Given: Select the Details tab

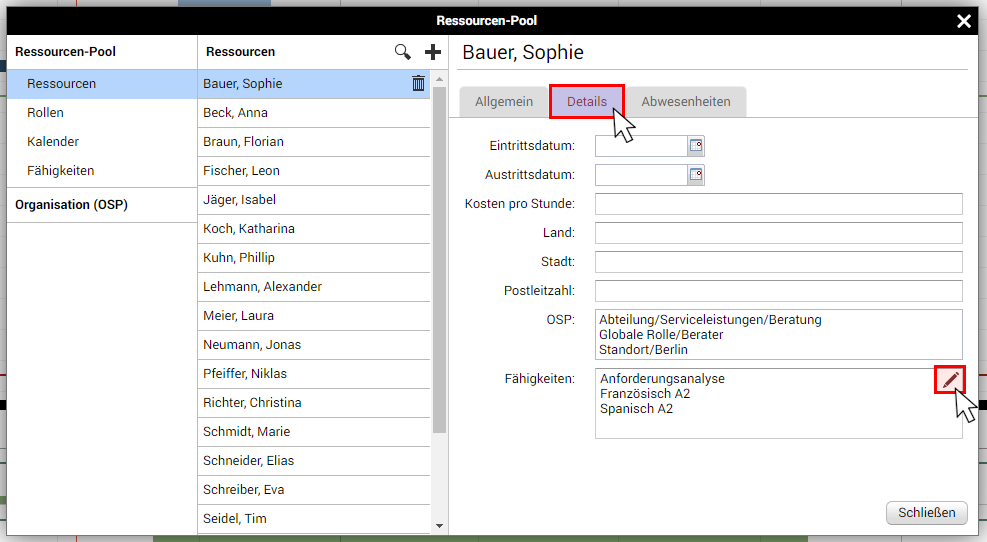Looking at the screenshot, I should (x=587, y=102).
